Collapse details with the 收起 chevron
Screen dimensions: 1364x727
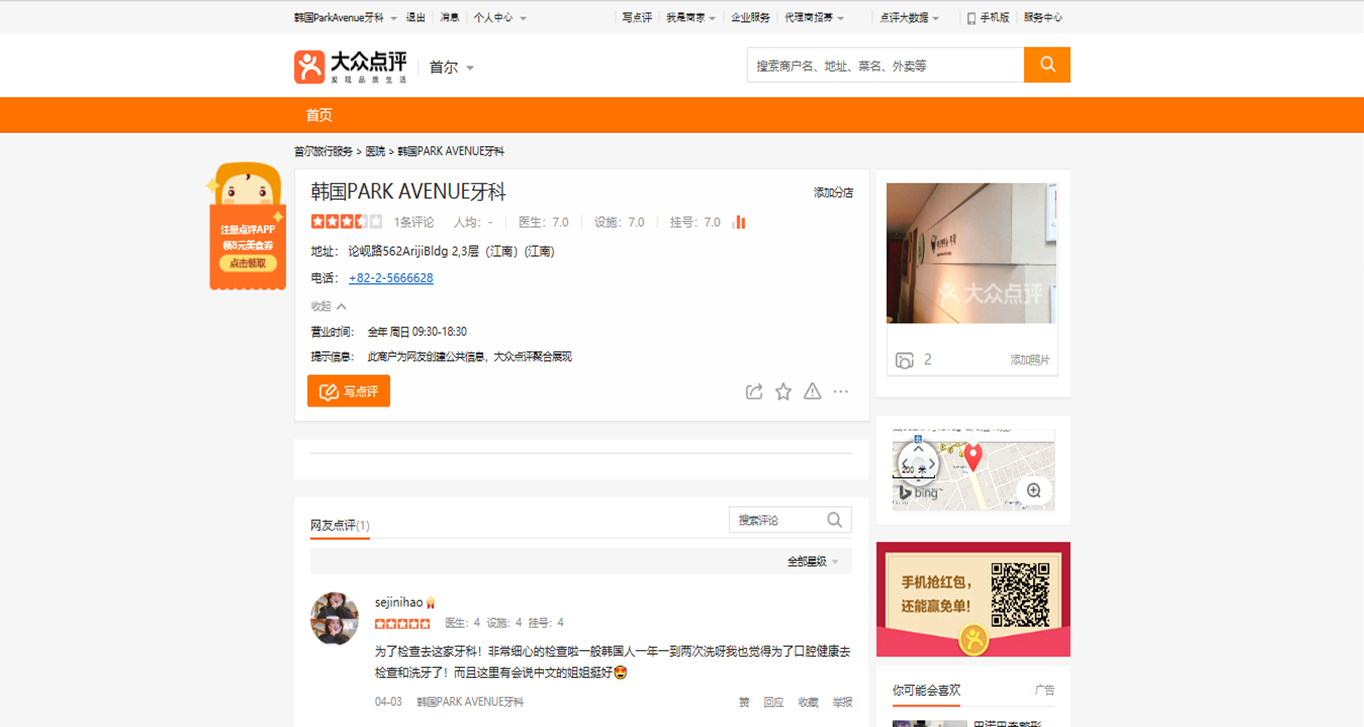[341, 307]
